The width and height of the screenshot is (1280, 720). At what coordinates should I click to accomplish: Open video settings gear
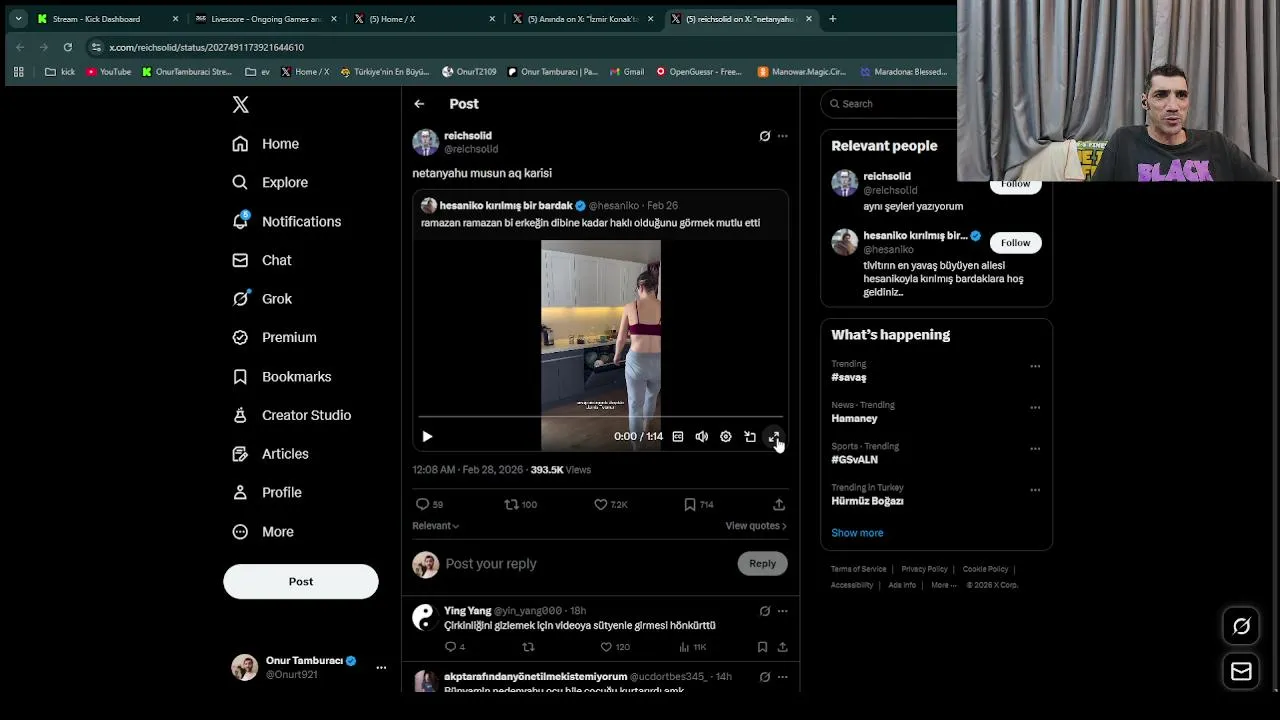pos(726,437)
